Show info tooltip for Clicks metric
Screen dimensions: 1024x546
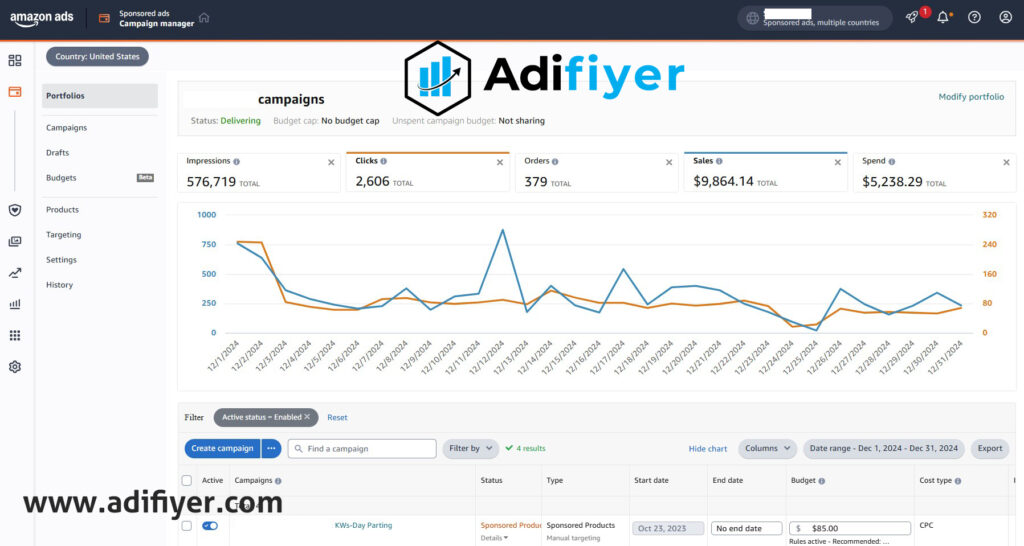pyautogui.click(x=383, y=161)
